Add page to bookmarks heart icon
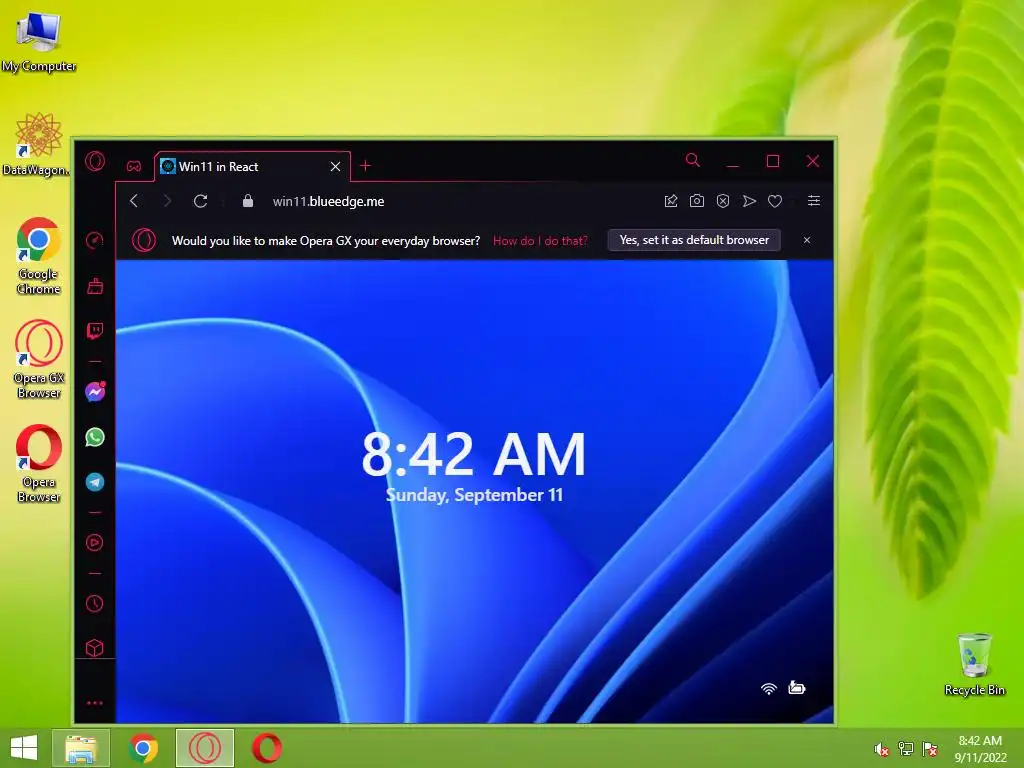The width and height of the screenshot is (1024, 768). point(775,201)
